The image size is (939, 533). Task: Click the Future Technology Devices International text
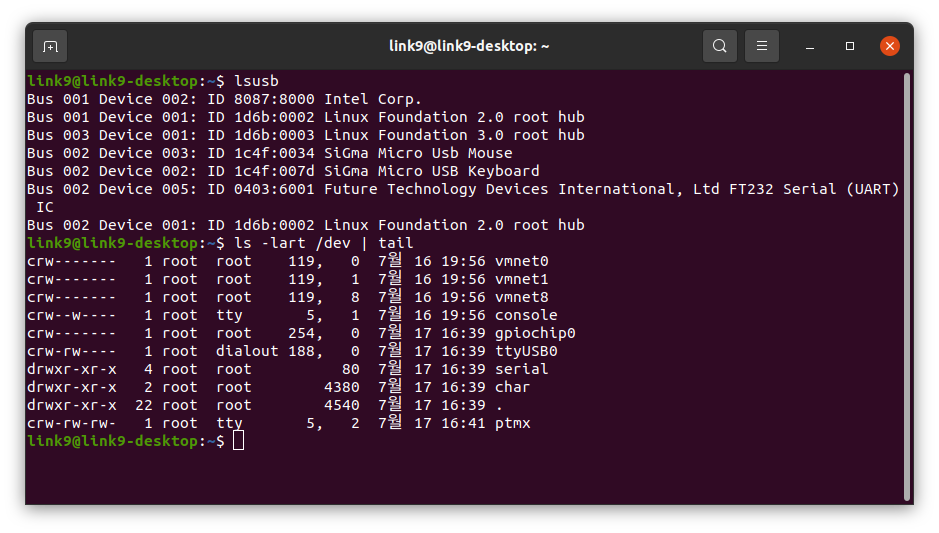coord(499,189)
